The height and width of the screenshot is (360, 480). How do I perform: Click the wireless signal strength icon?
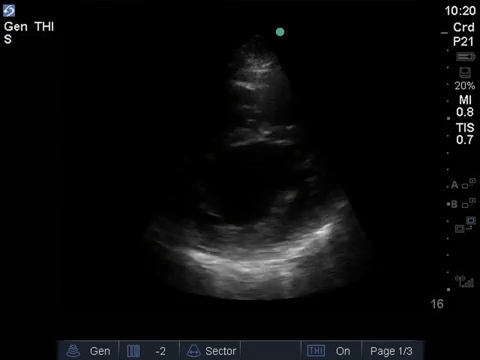[465, 281]
